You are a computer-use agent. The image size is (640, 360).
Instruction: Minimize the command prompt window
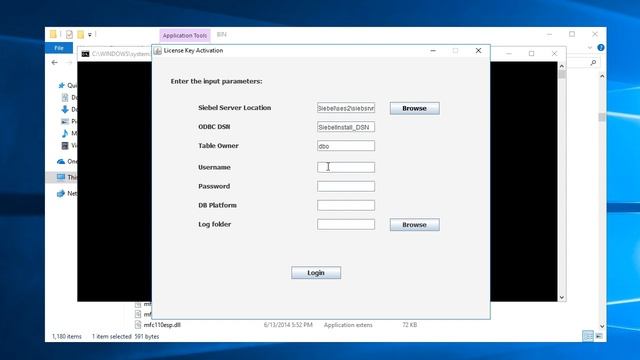(509, 53)
